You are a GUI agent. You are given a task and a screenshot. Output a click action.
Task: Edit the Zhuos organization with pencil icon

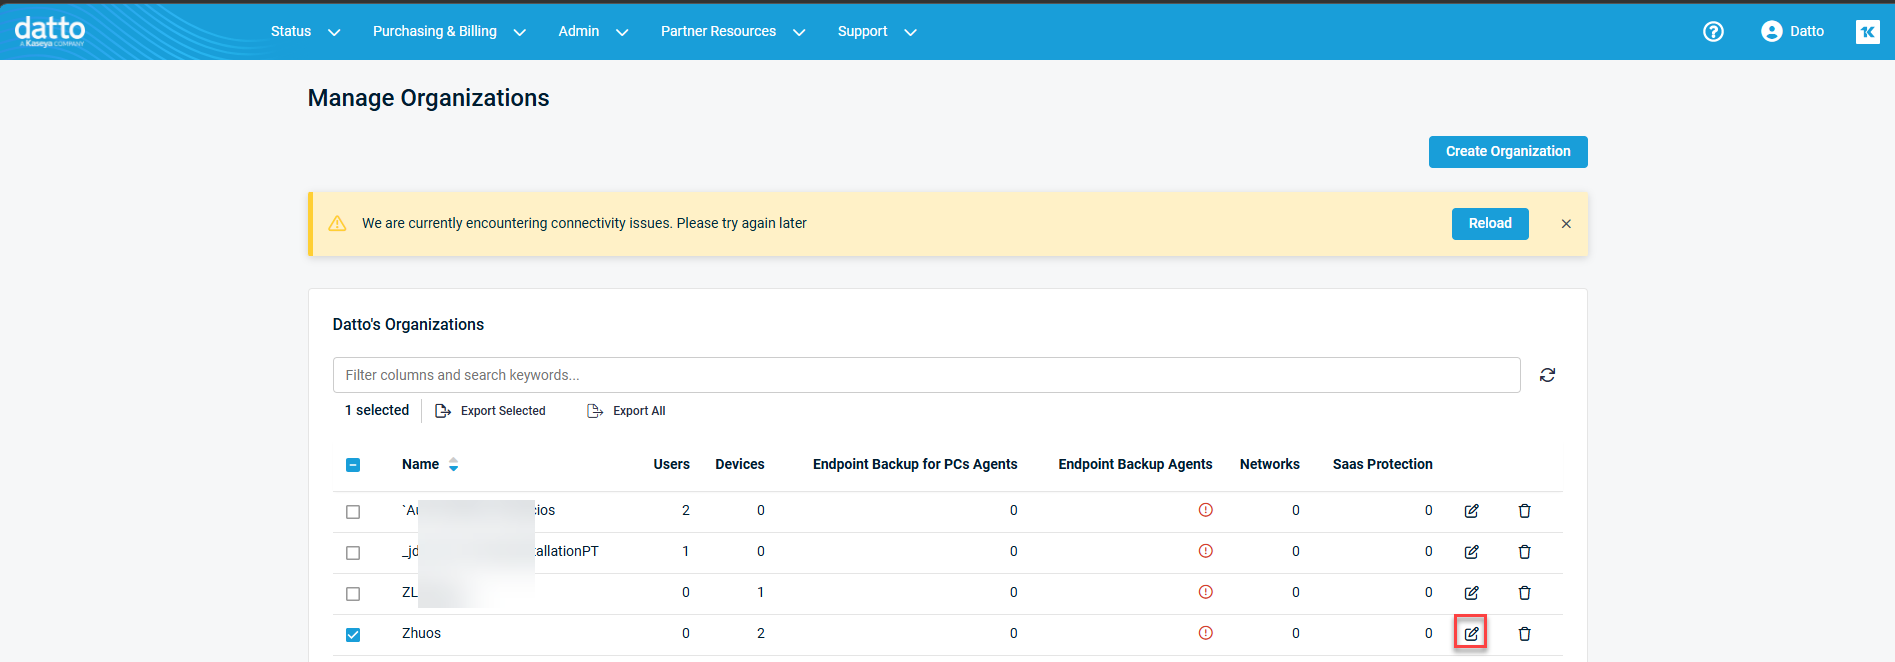pyautogui.click(x=1471, y=633)
